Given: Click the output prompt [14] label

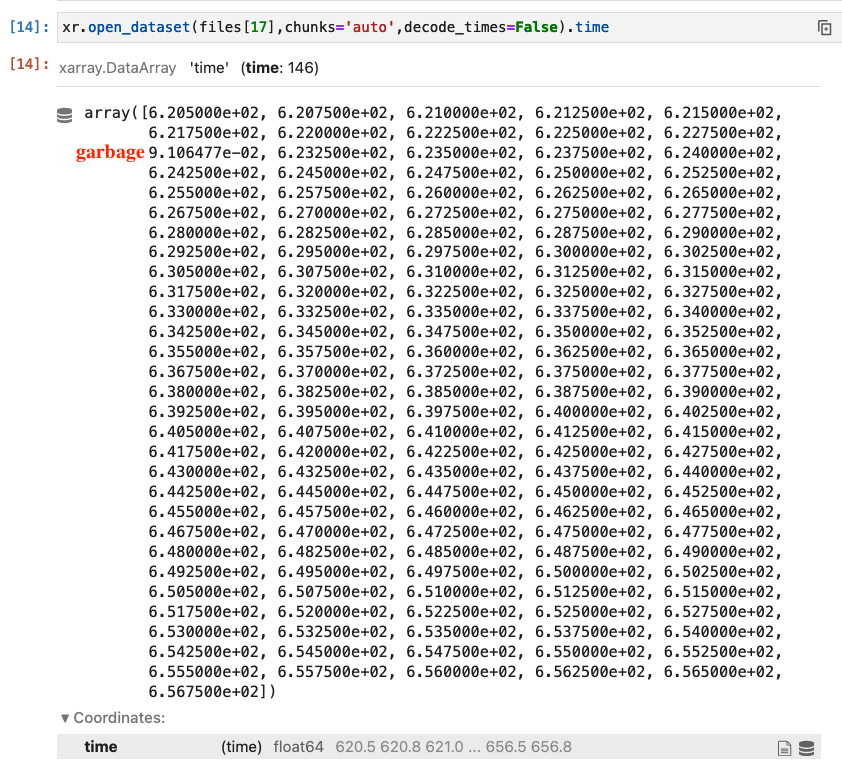Looking at the screenshot, I should 29,64.
